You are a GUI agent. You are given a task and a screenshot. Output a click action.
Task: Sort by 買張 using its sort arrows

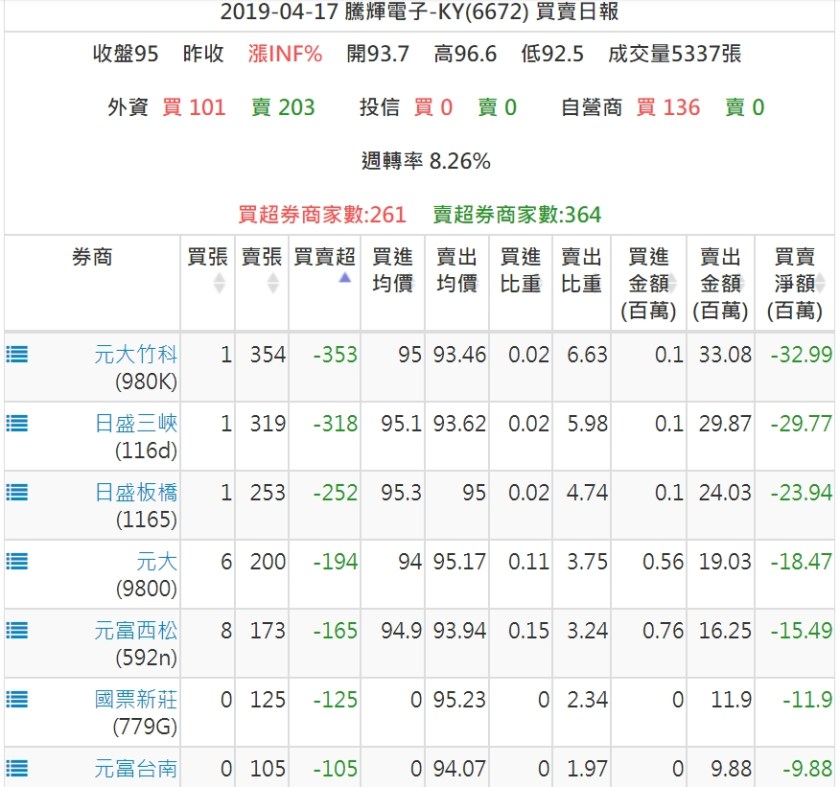pyautogui.click(x=219, y=284)
